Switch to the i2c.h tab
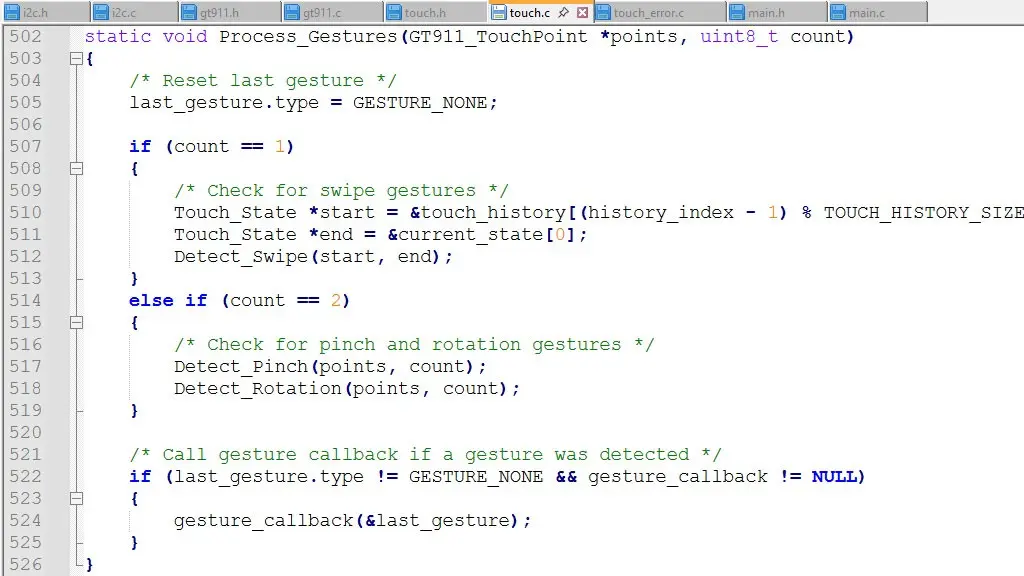The image size is (1024, 576). pos(34,13)
